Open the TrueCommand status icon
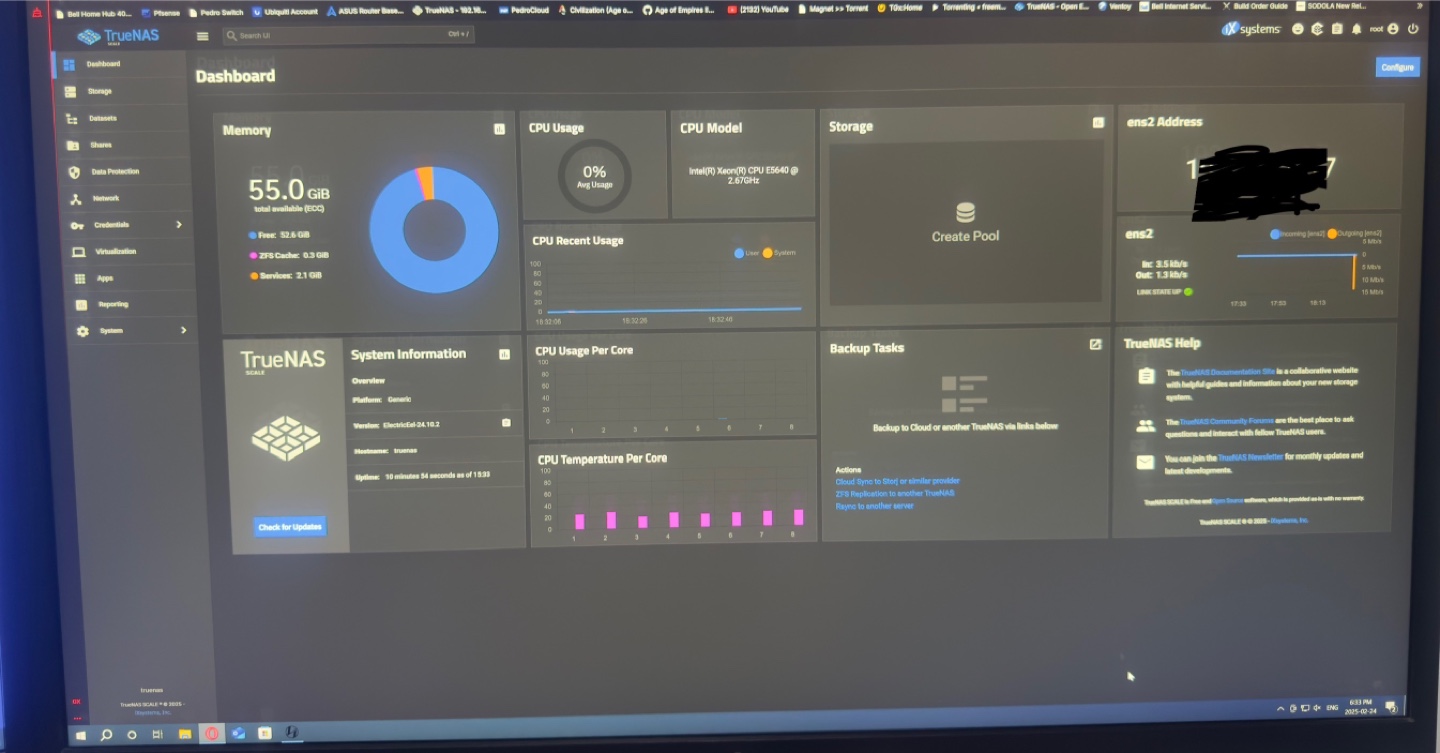 (x=1317, y=29)
